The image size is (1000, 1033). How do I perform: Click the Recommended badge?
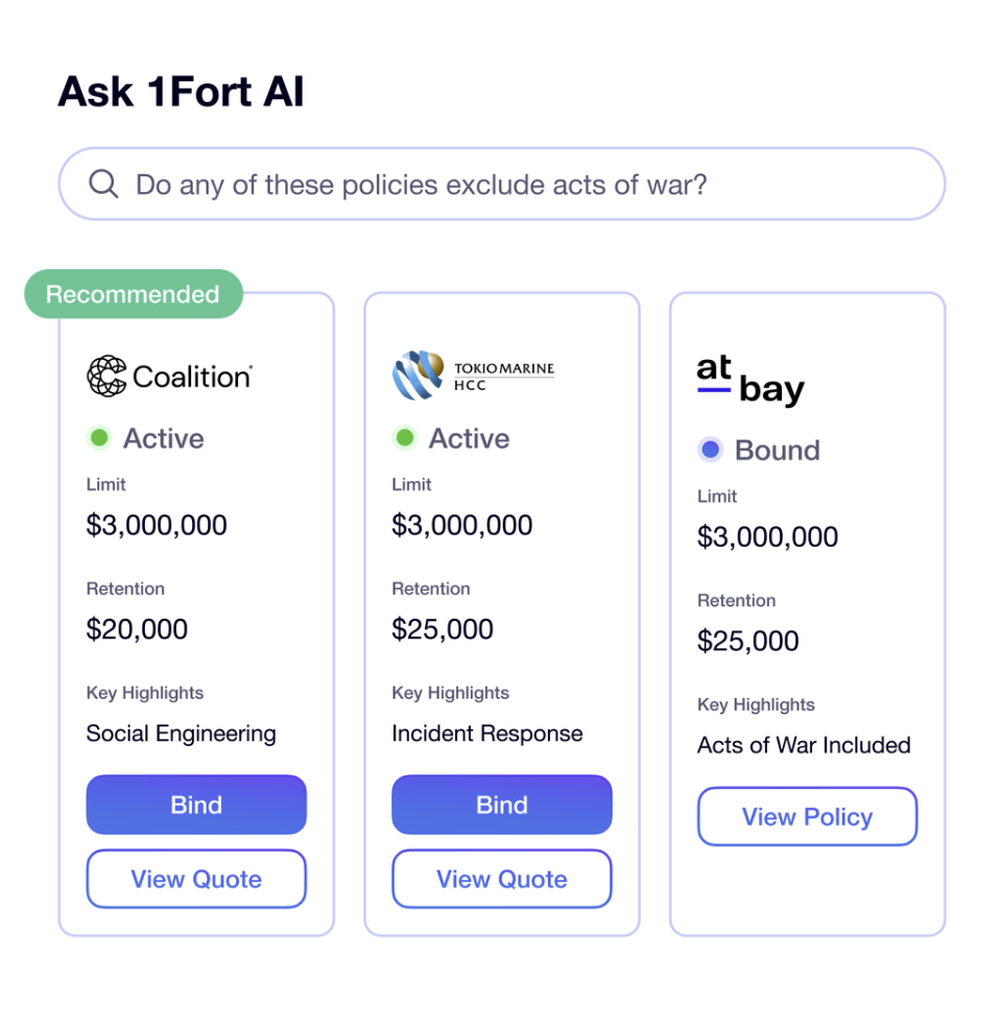pos(133,294)
